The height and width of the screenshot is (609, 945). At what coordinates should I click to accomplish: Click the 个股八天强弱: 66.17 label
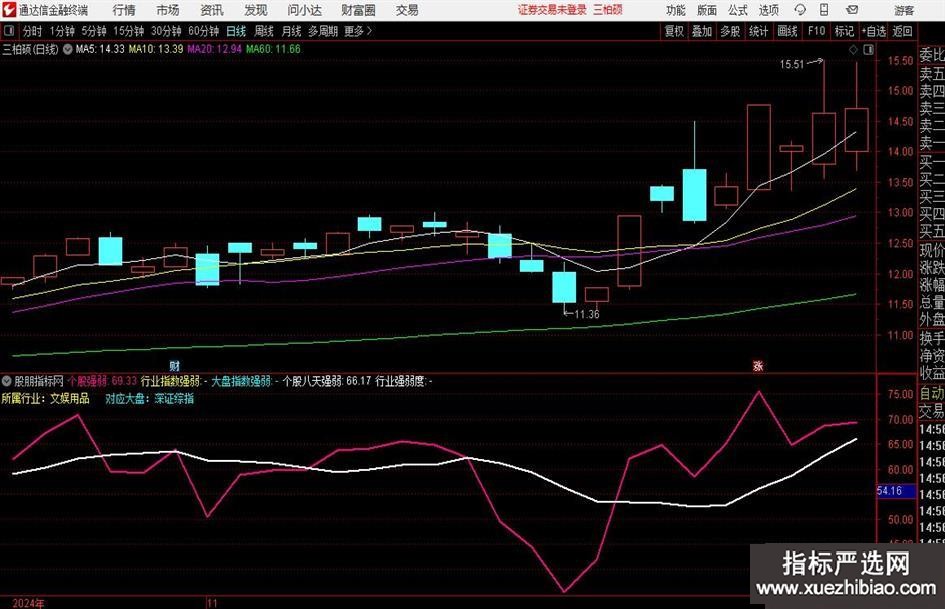pyautogui.click(x=326, y=381)
